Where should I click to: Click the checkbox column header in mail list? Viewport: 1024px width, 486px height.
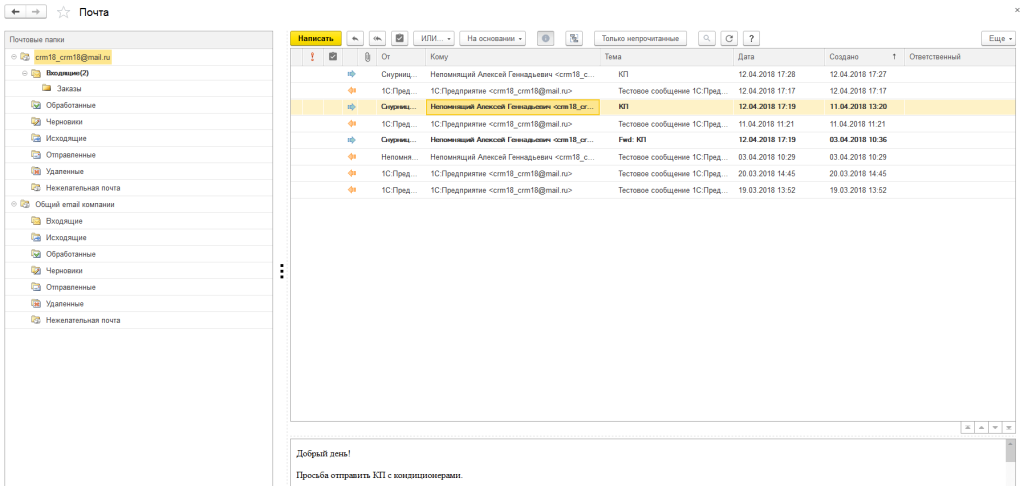pyautogui.click(x=333, y=57)
